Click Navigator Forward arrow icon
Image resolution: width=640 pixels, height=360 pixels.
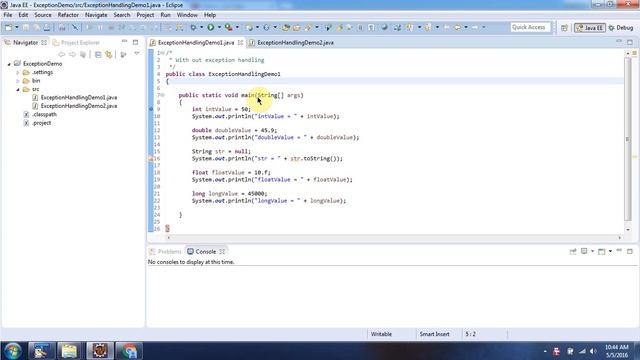[x=72, y=54]
